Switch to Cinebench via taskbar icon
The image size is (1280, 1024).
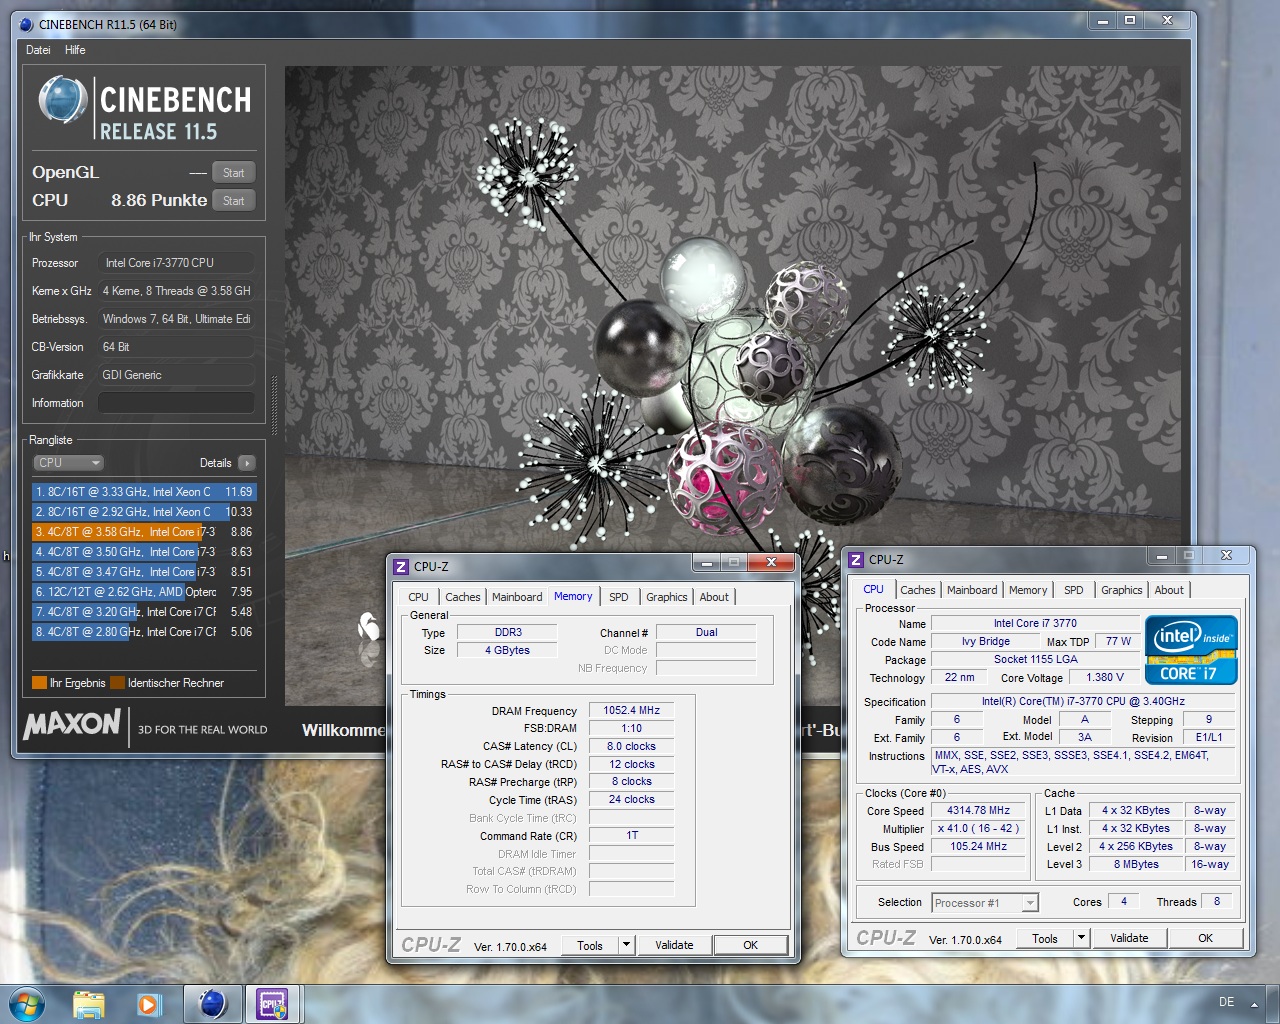click(x=212, y=1003)
